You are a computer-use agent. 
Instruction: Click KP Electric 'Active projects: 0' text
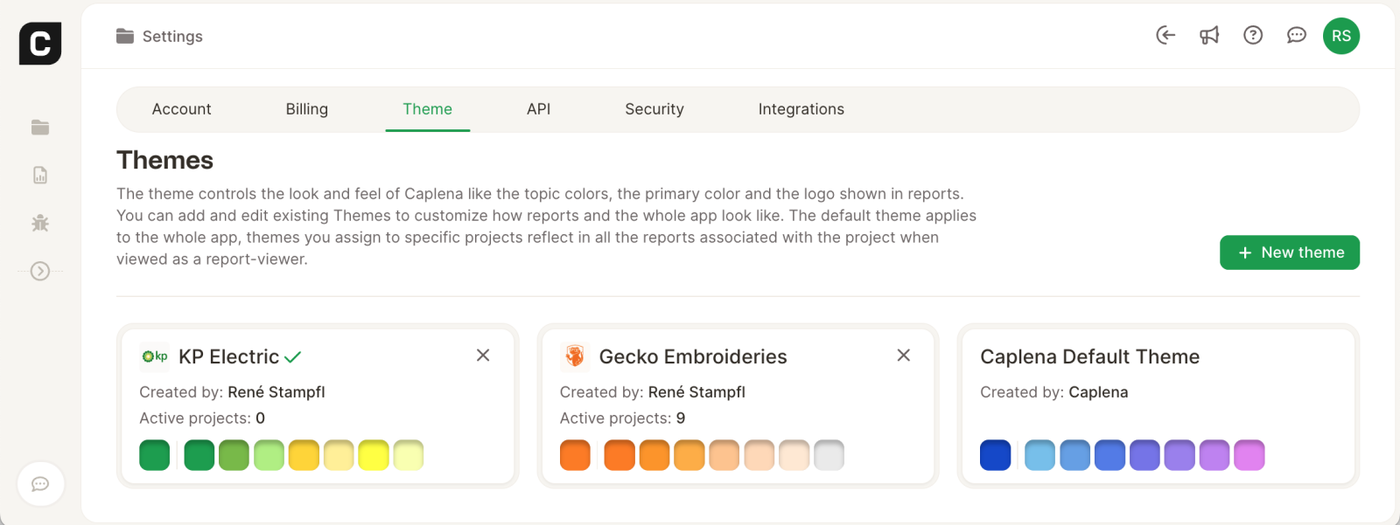pos(202,418)
